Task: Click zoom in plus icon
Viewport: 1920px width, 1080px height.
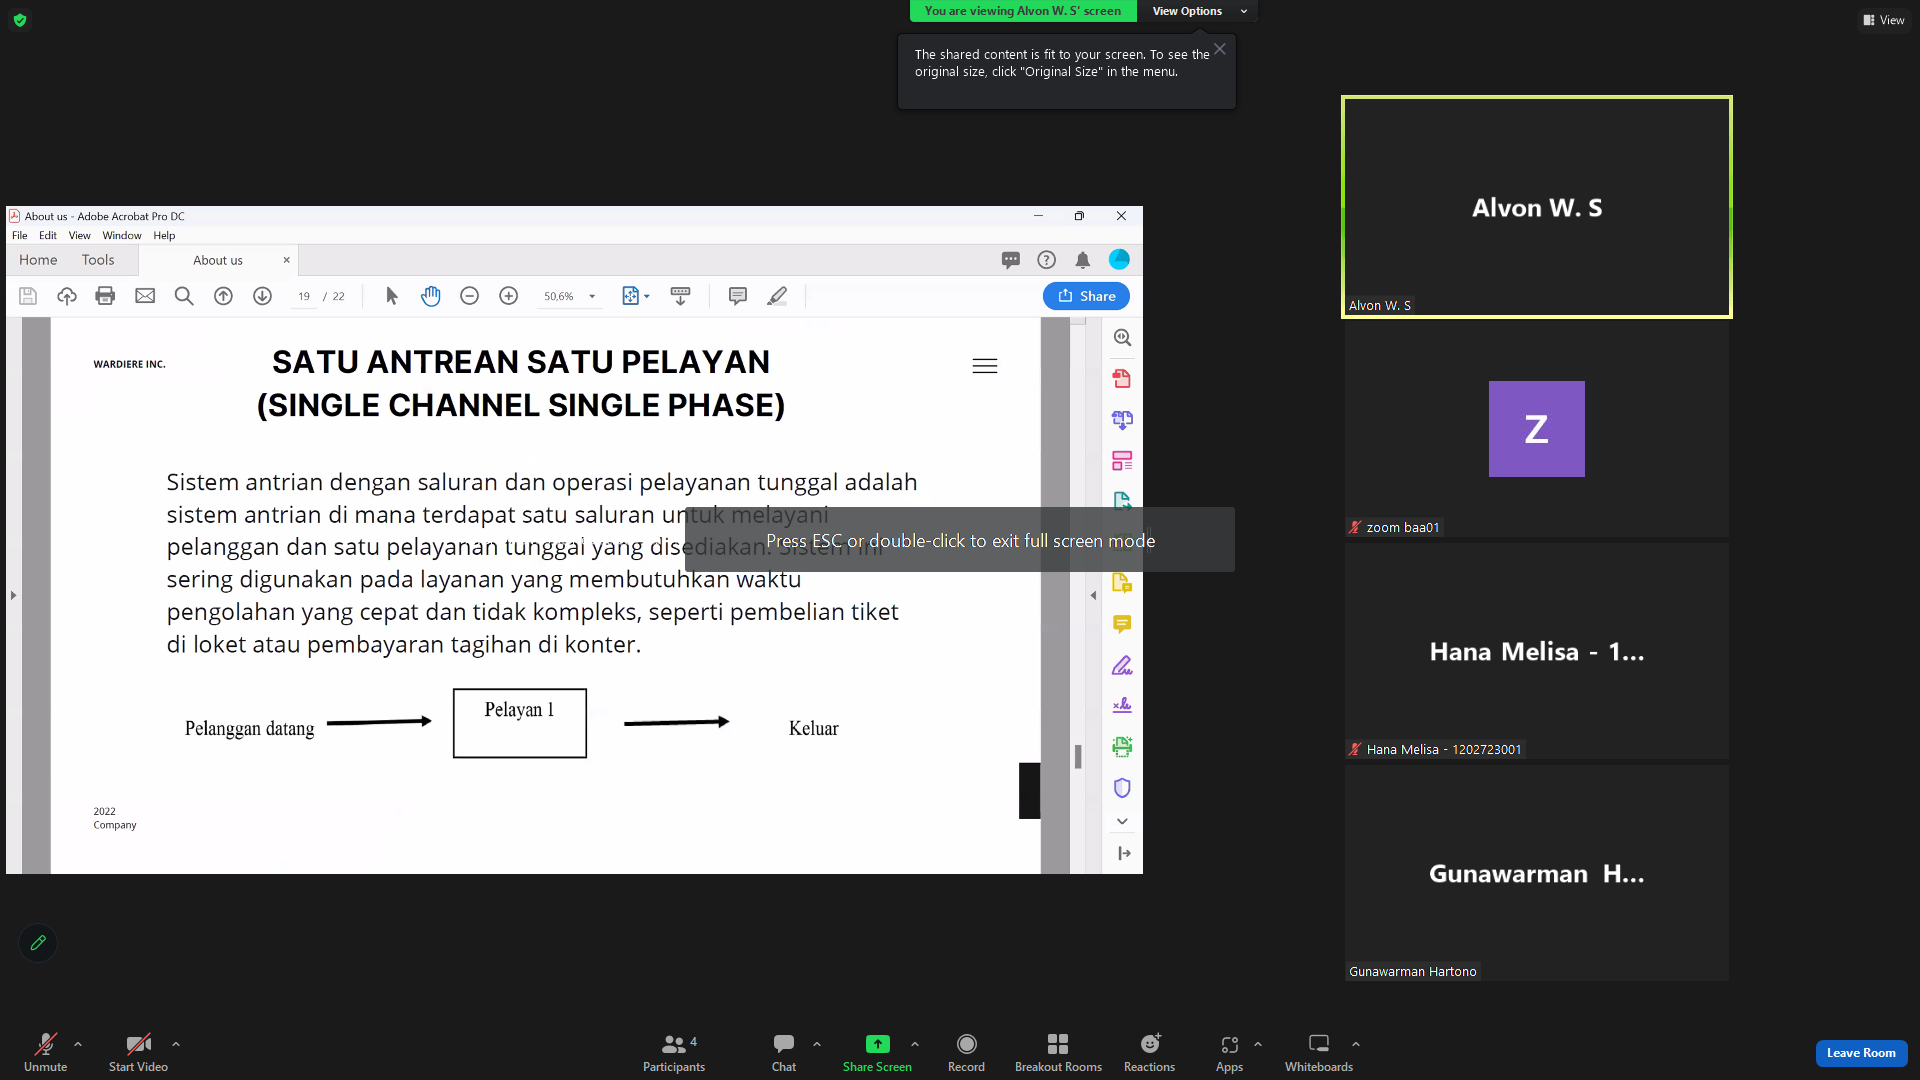Action: 509,296
